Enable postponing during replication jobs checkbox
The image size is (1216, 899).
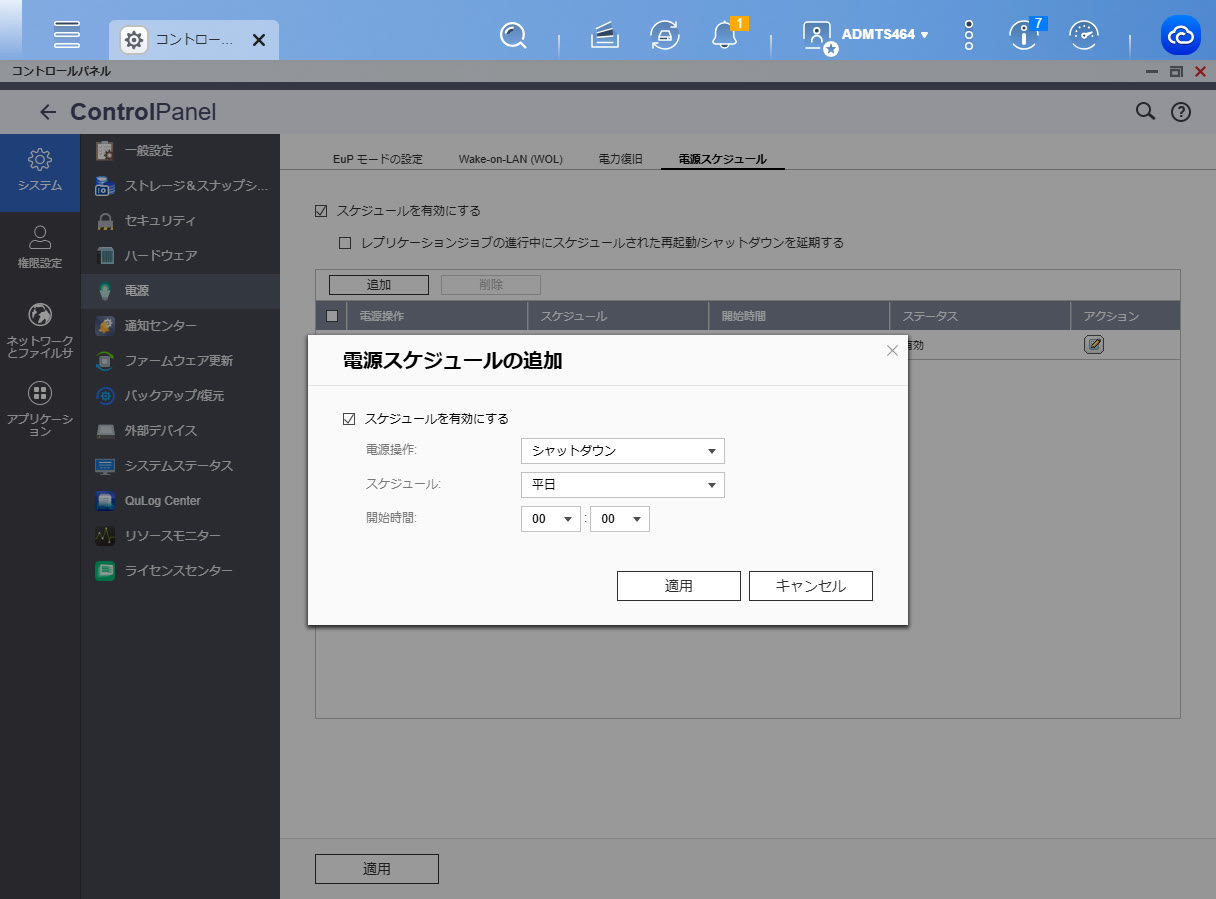(345, 242)
